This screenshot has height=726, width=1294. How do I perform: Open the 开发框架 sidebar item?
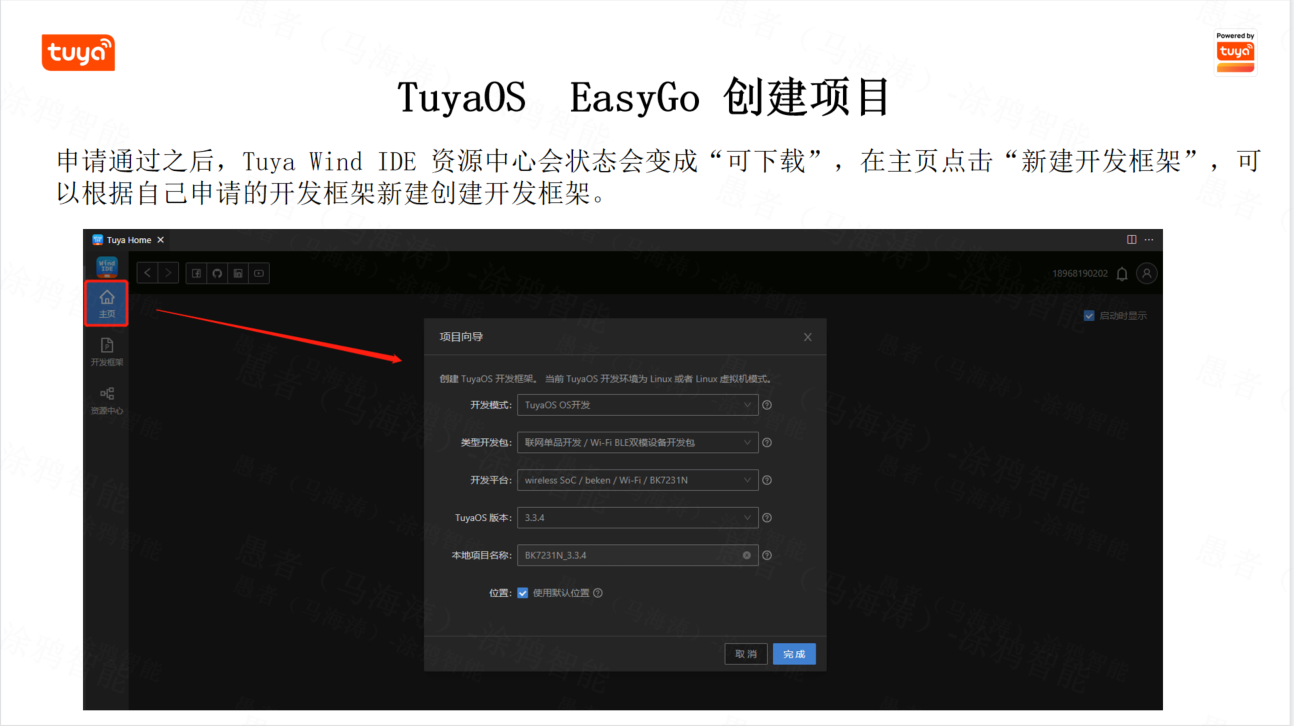coord(107,352)
